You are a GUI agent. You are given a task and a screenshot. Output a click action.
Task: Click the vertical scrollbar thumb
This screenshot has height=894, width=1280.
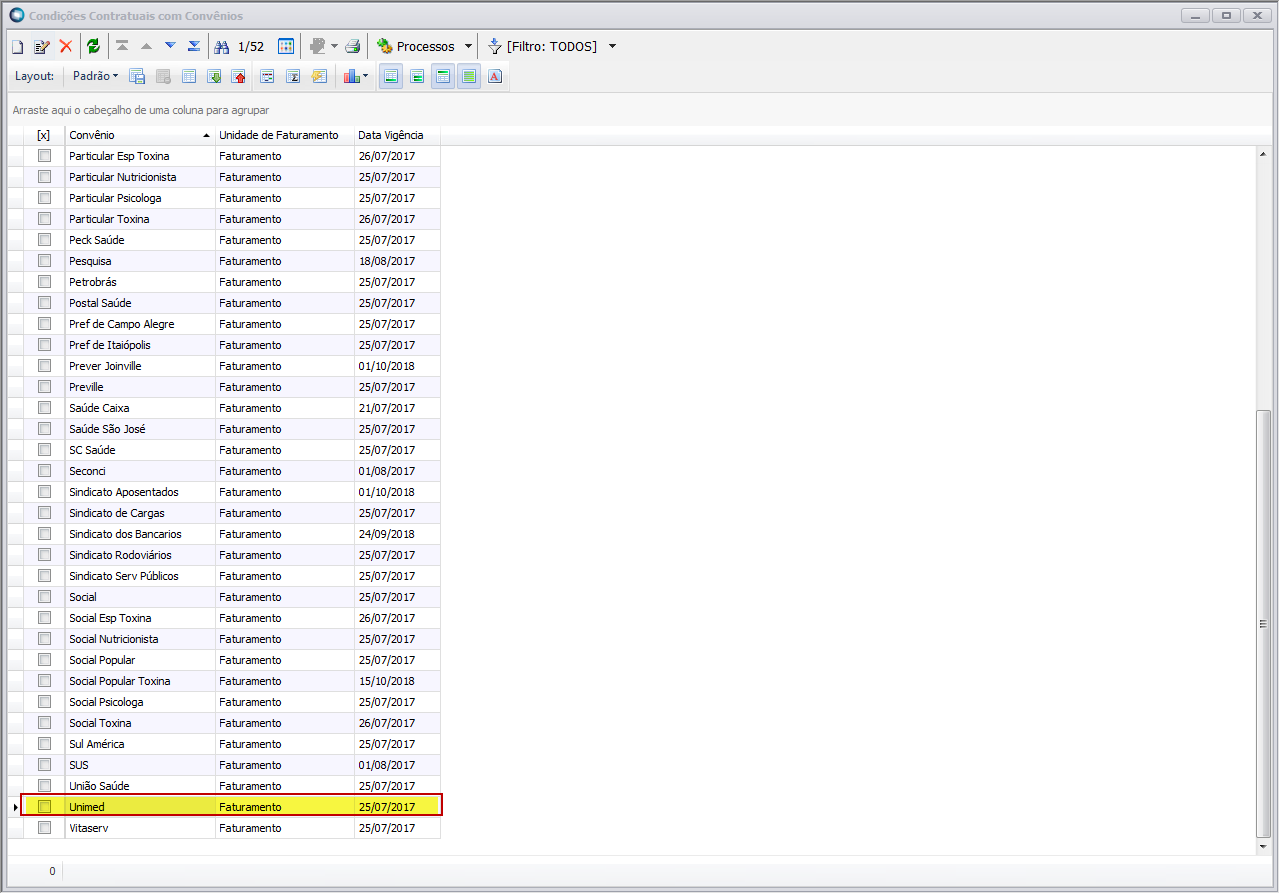1263,623
